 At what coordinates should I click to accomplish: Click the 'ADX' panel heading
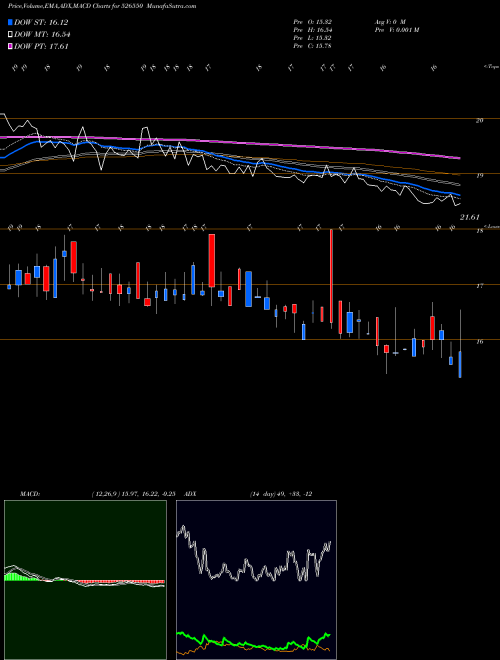[x=191, y=494]
